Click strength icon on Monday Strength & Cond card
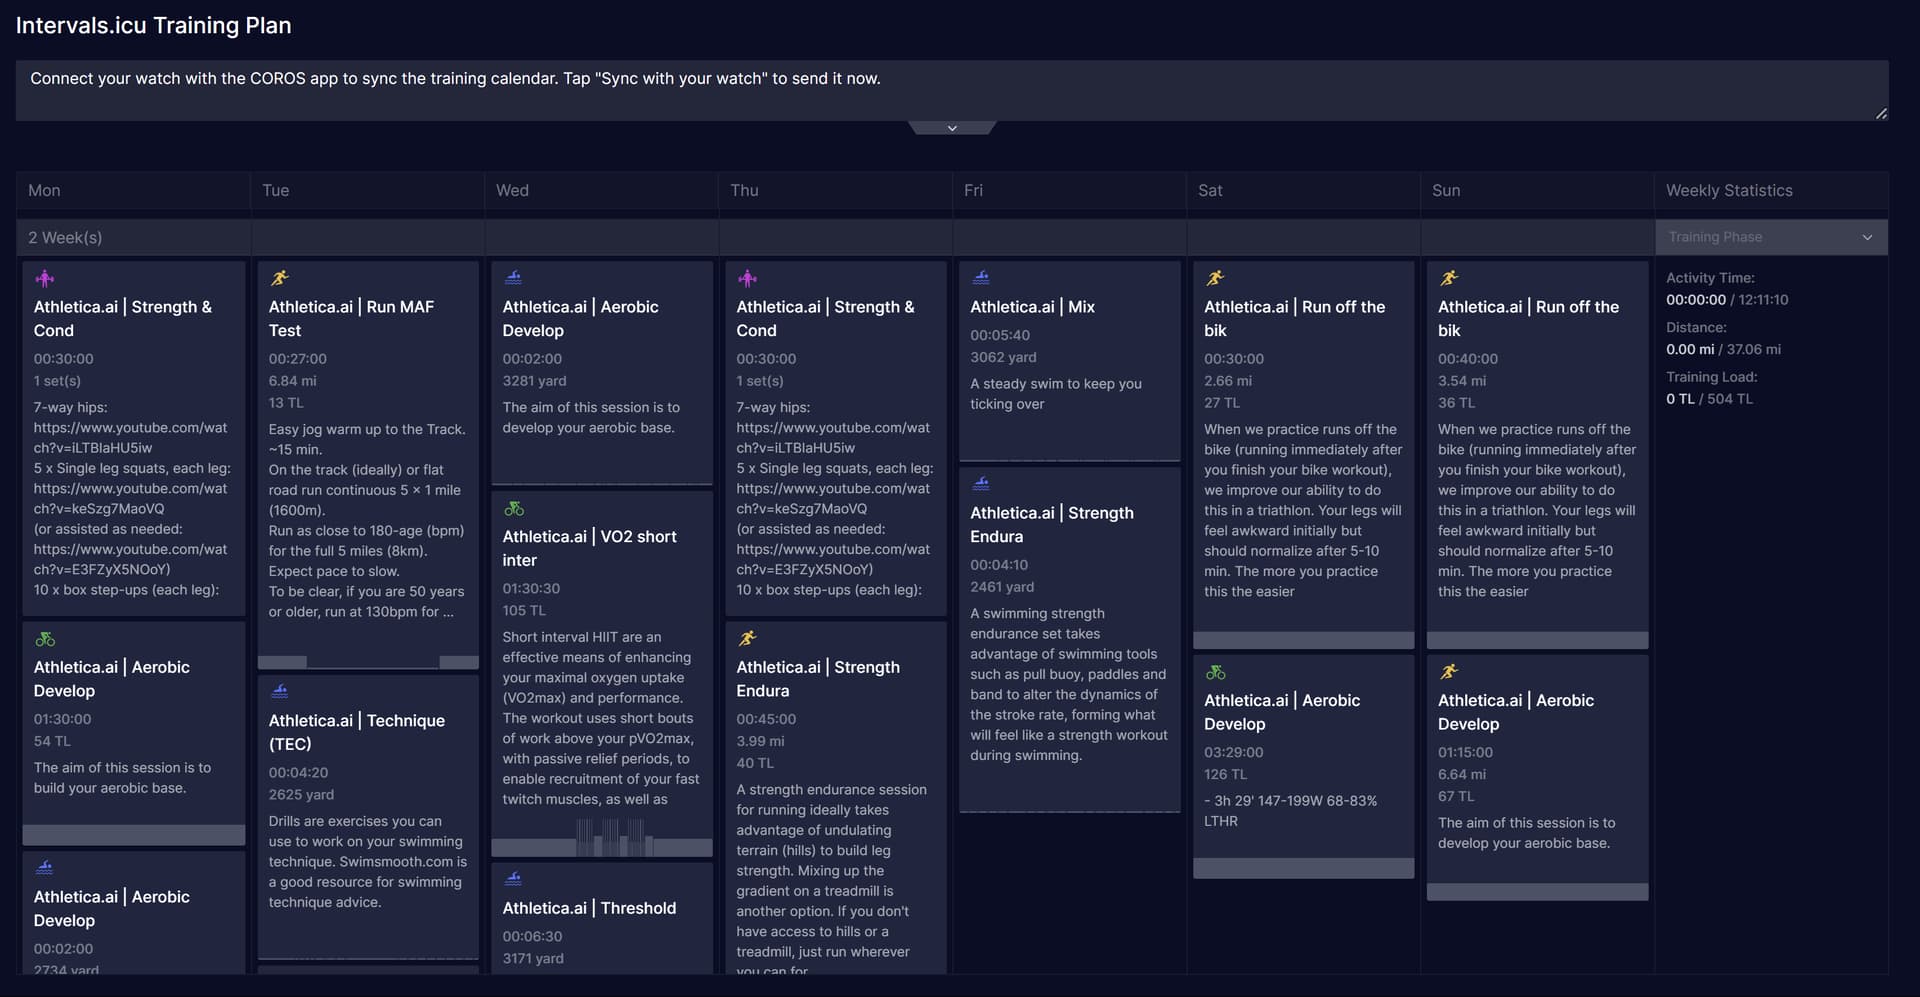 tap(44, 279)
